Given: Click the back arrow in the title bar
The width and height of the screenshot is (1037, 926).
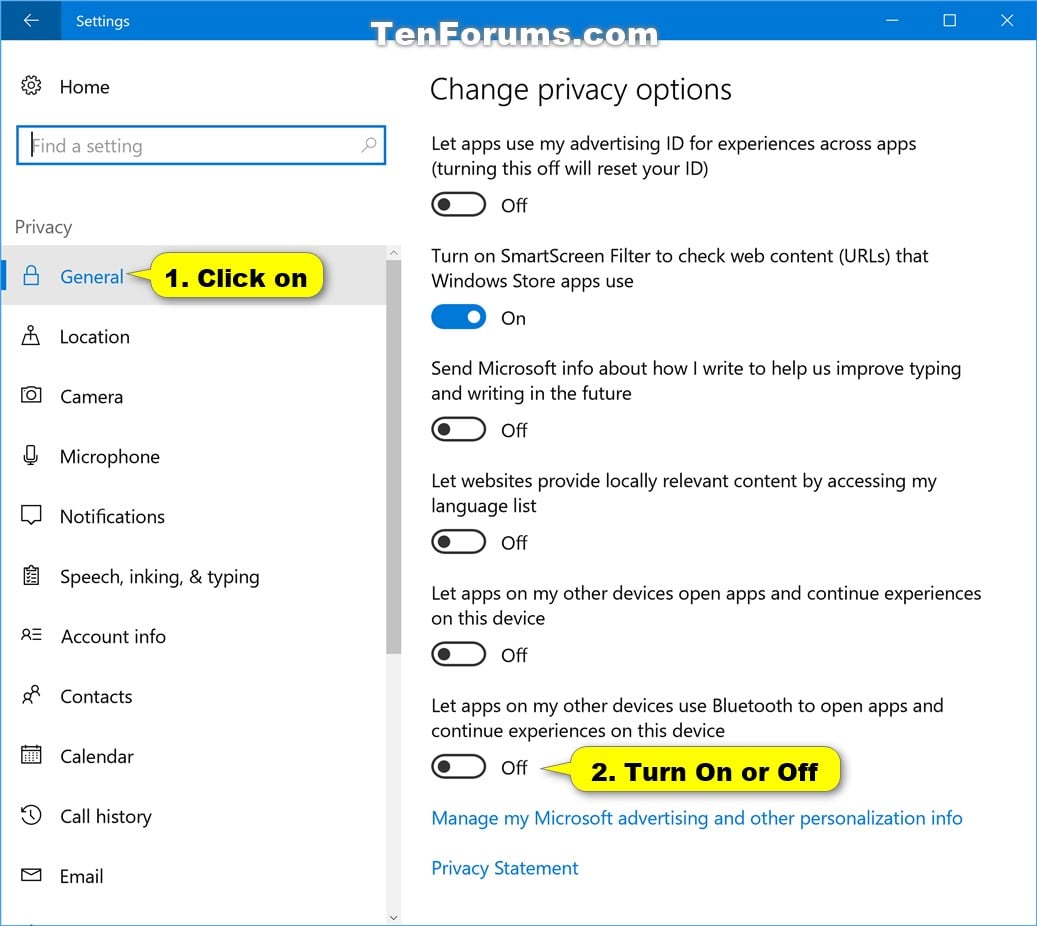Looking at the screenshot, I should click(30, 21).
